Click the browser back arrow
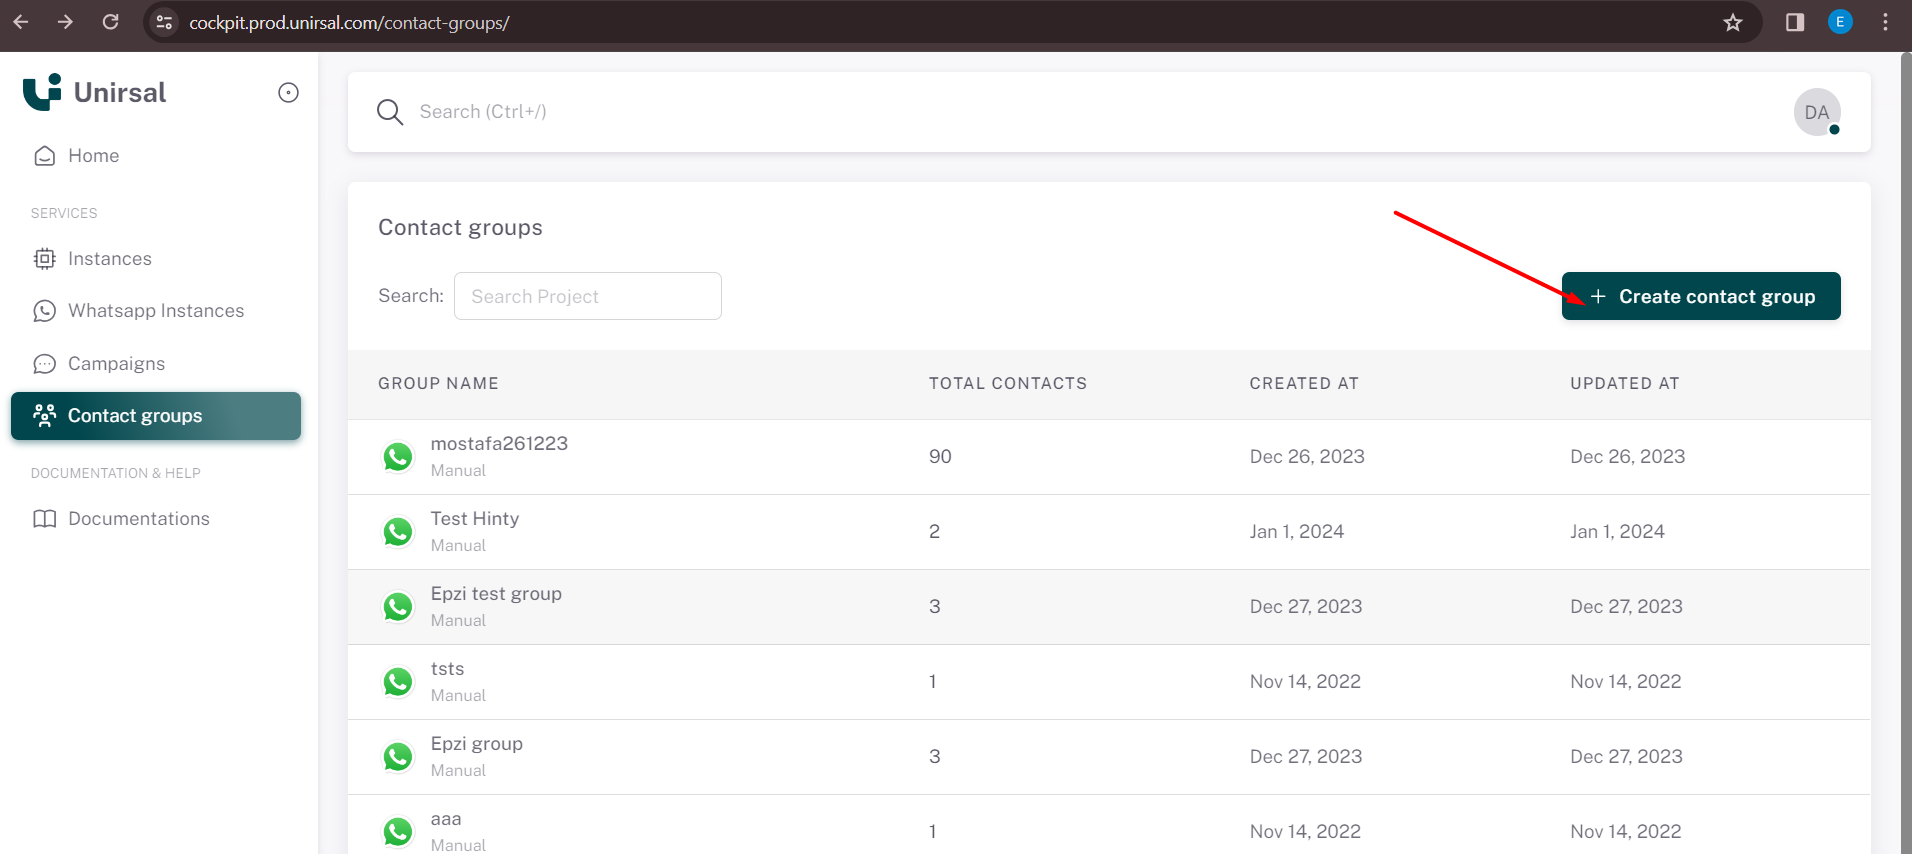1912x854 pixels. 21,22
